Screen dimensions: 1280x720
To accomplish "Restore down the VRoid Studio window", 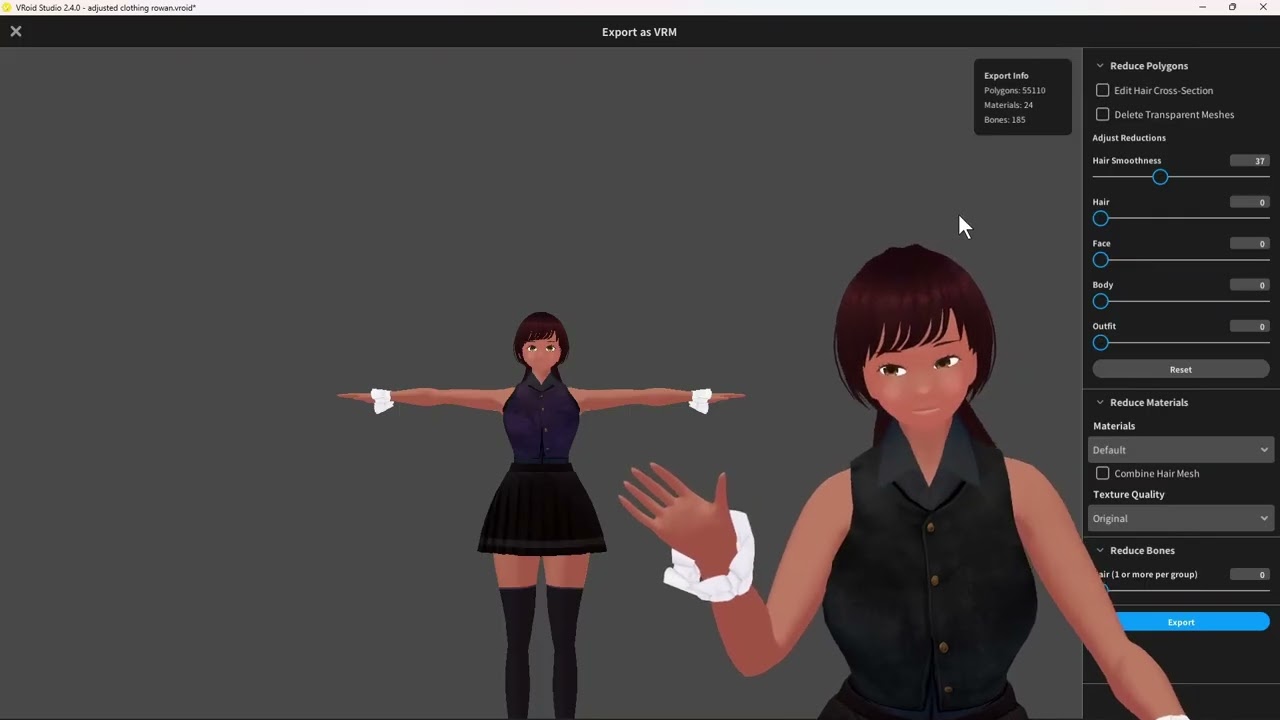I will [1232, 7].
